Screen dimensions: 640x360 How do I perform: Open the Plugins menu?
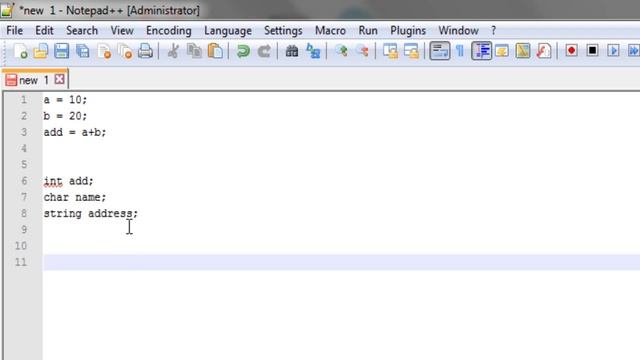tap(408, 31)
